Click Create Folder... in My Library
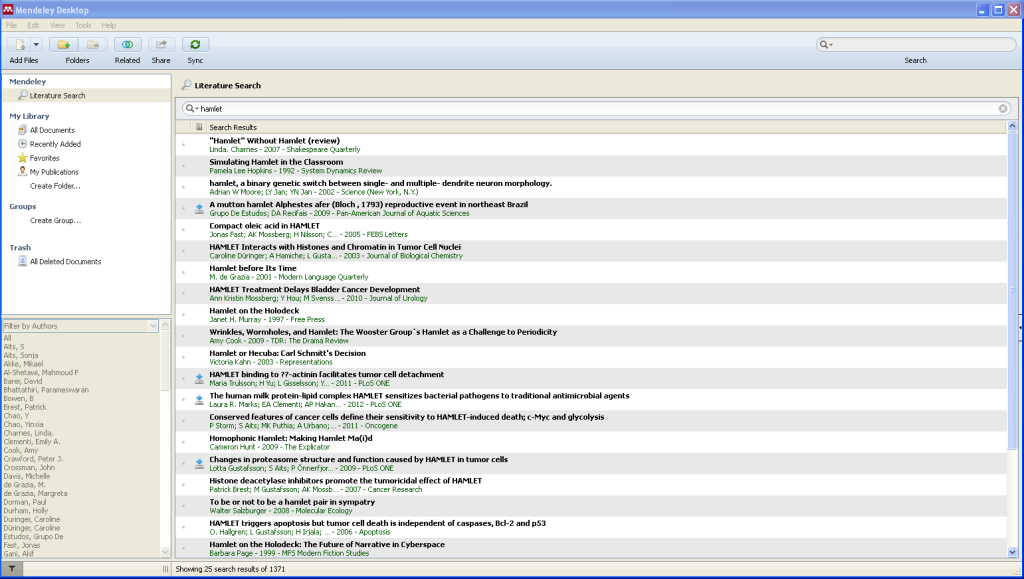 coord(55,186)
